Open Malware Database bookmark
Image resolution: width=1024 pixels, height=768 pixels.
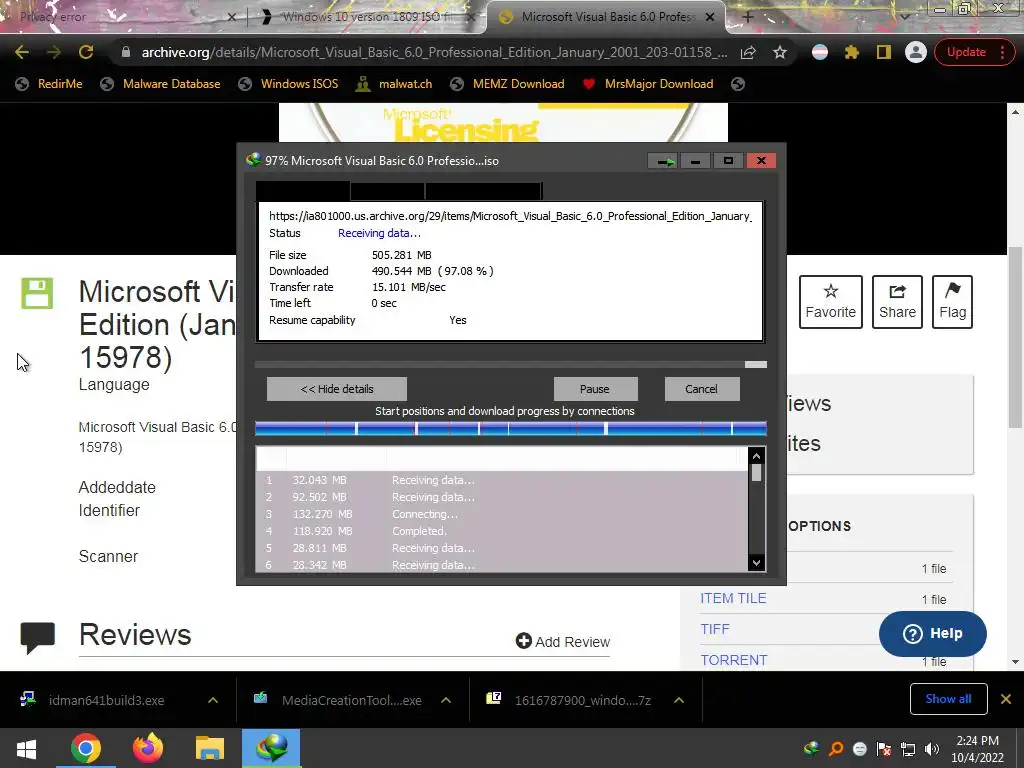coord(161,84)
